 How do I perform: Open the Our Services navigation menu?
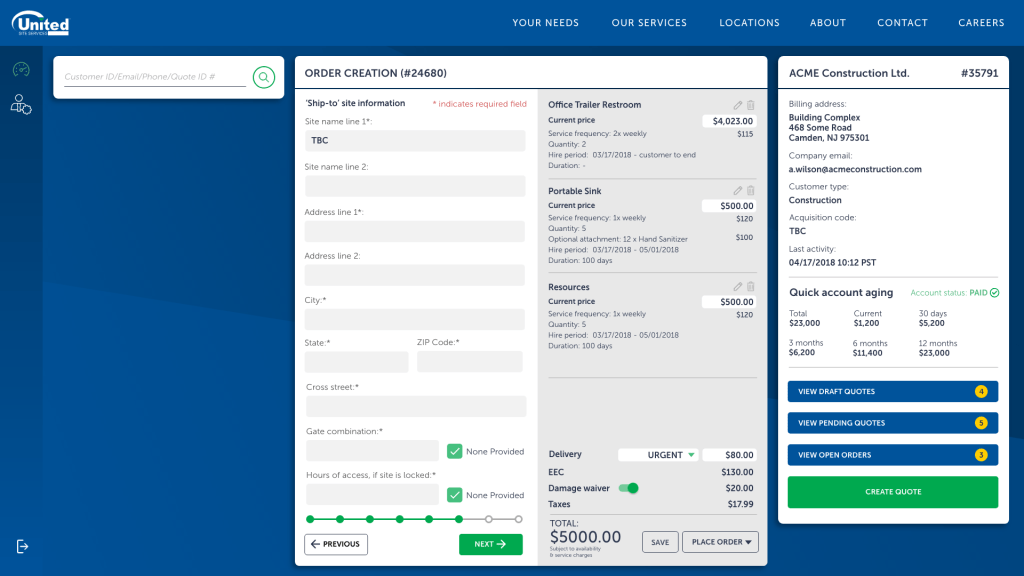[649, 23]
